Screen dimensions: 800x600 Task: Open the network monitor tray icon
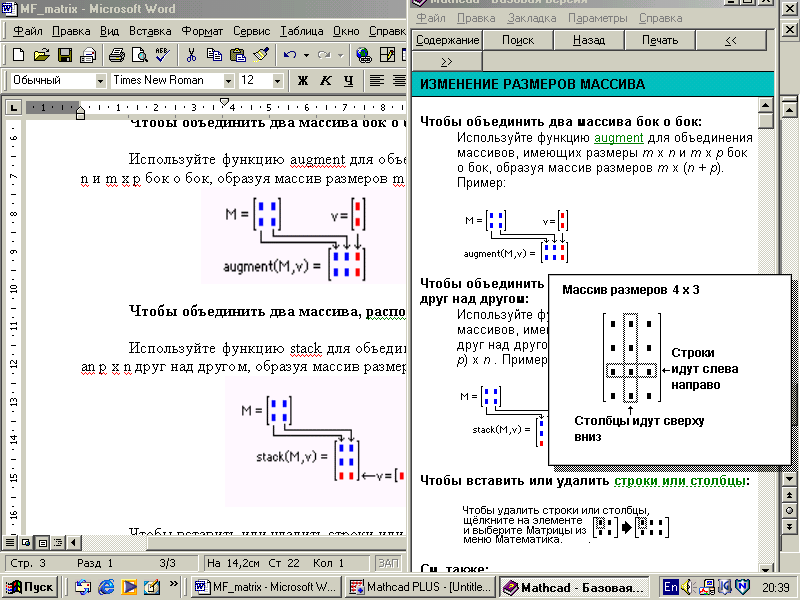coord(707,587)
